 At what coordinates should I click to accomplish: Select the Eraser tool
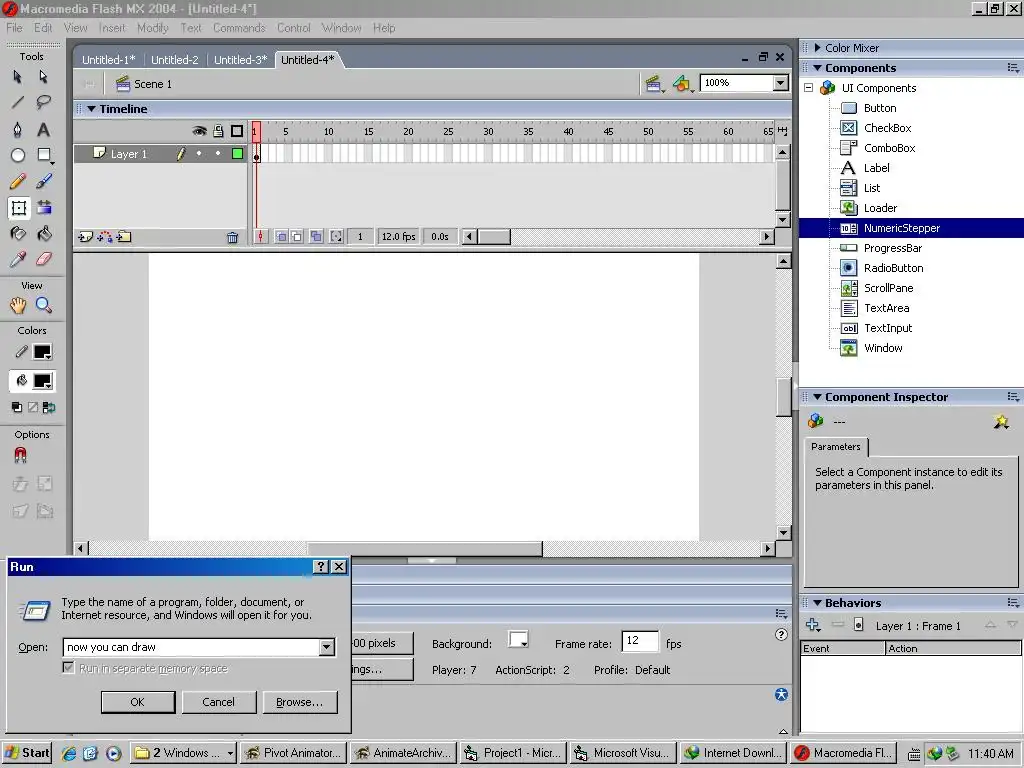pyautogui.click(x=44, y=259)
